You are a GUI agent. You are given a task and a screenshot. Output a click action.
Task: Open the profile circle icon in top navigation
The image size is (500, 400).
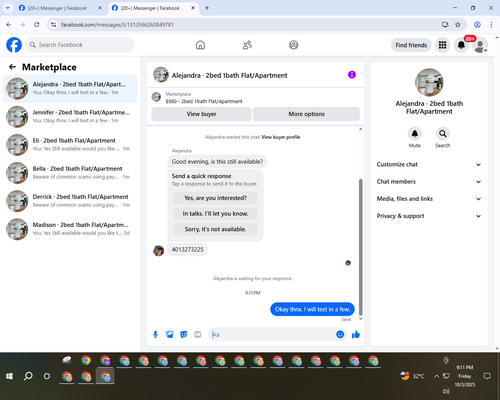[x=294, y=45]
